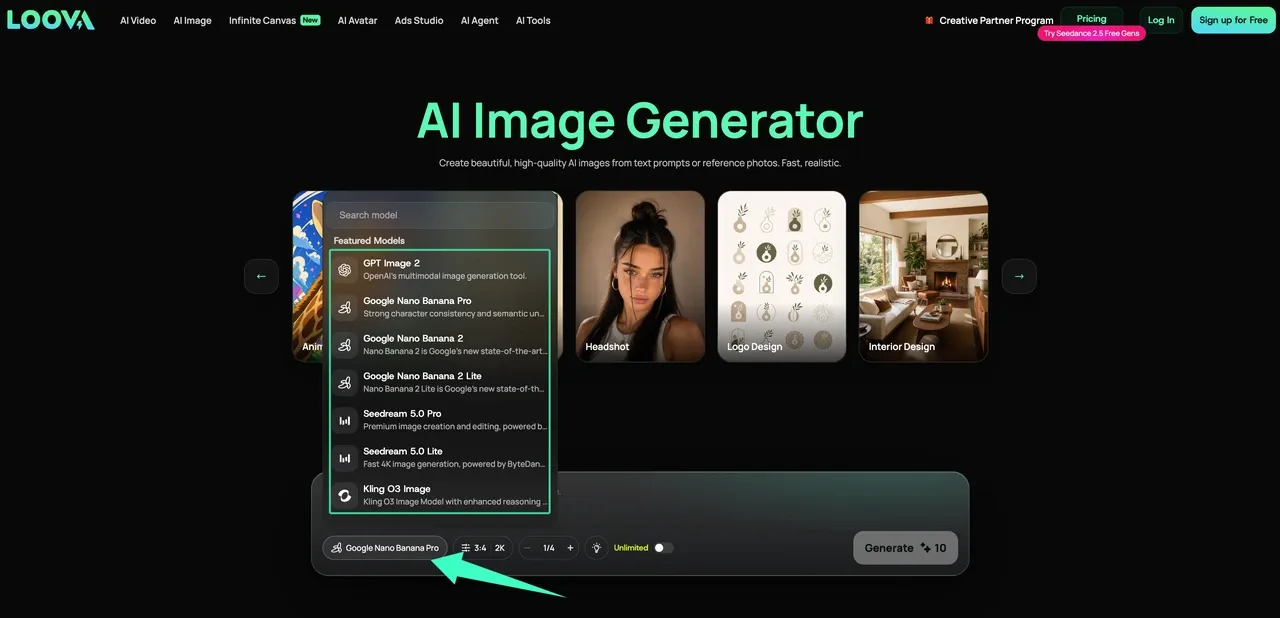This screenshot has height=618, width=1280.
Task: Select Seedream 5.0 Lite model
Action: point(440,457)
